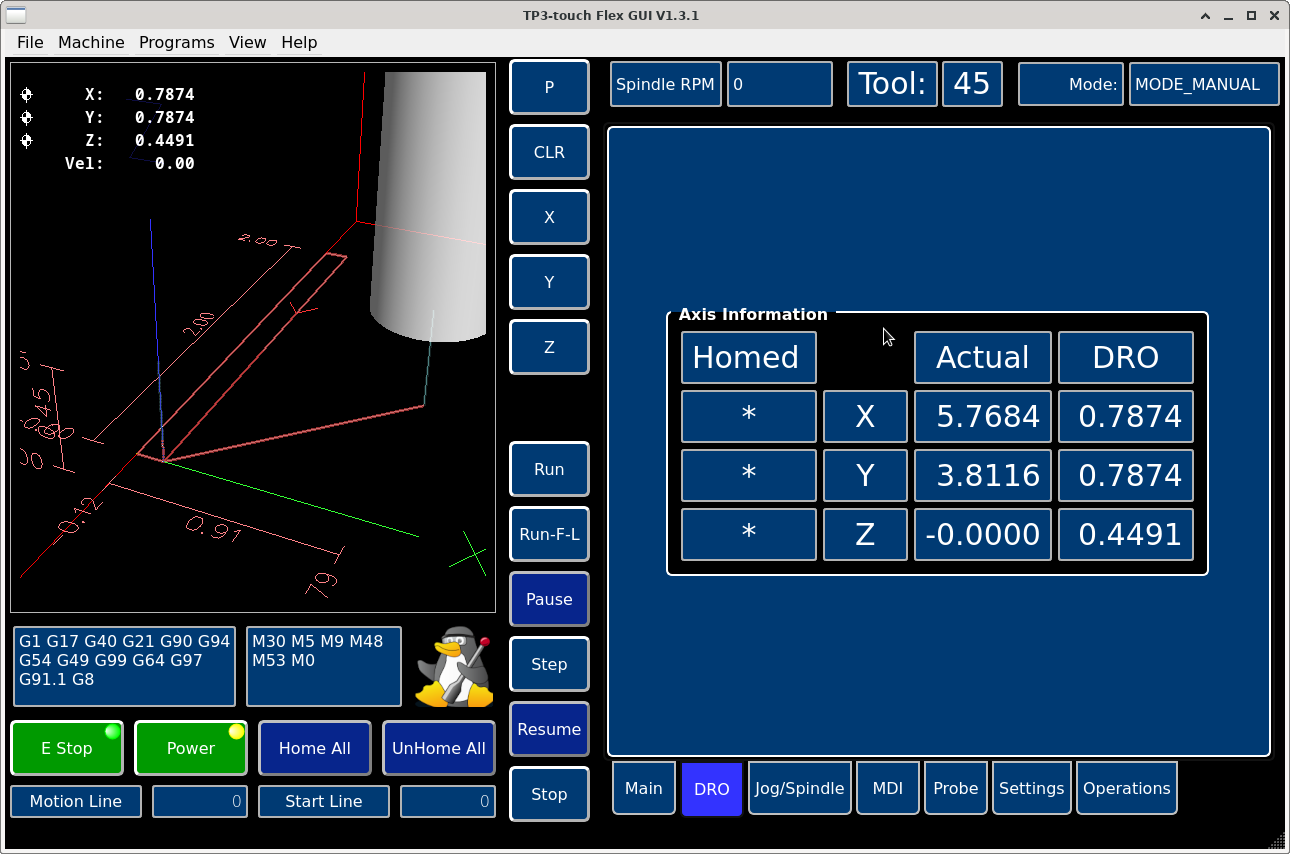Click the Start Line number field

[447, 801]
